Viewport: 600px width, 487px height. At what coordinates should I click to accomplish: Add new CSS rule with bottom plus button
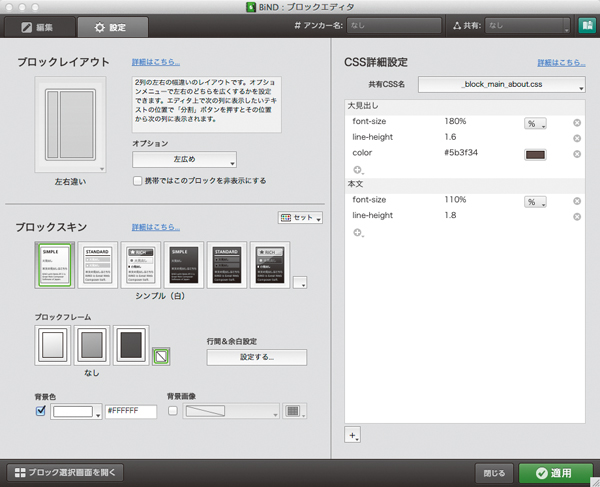click(x=353, y=435)
